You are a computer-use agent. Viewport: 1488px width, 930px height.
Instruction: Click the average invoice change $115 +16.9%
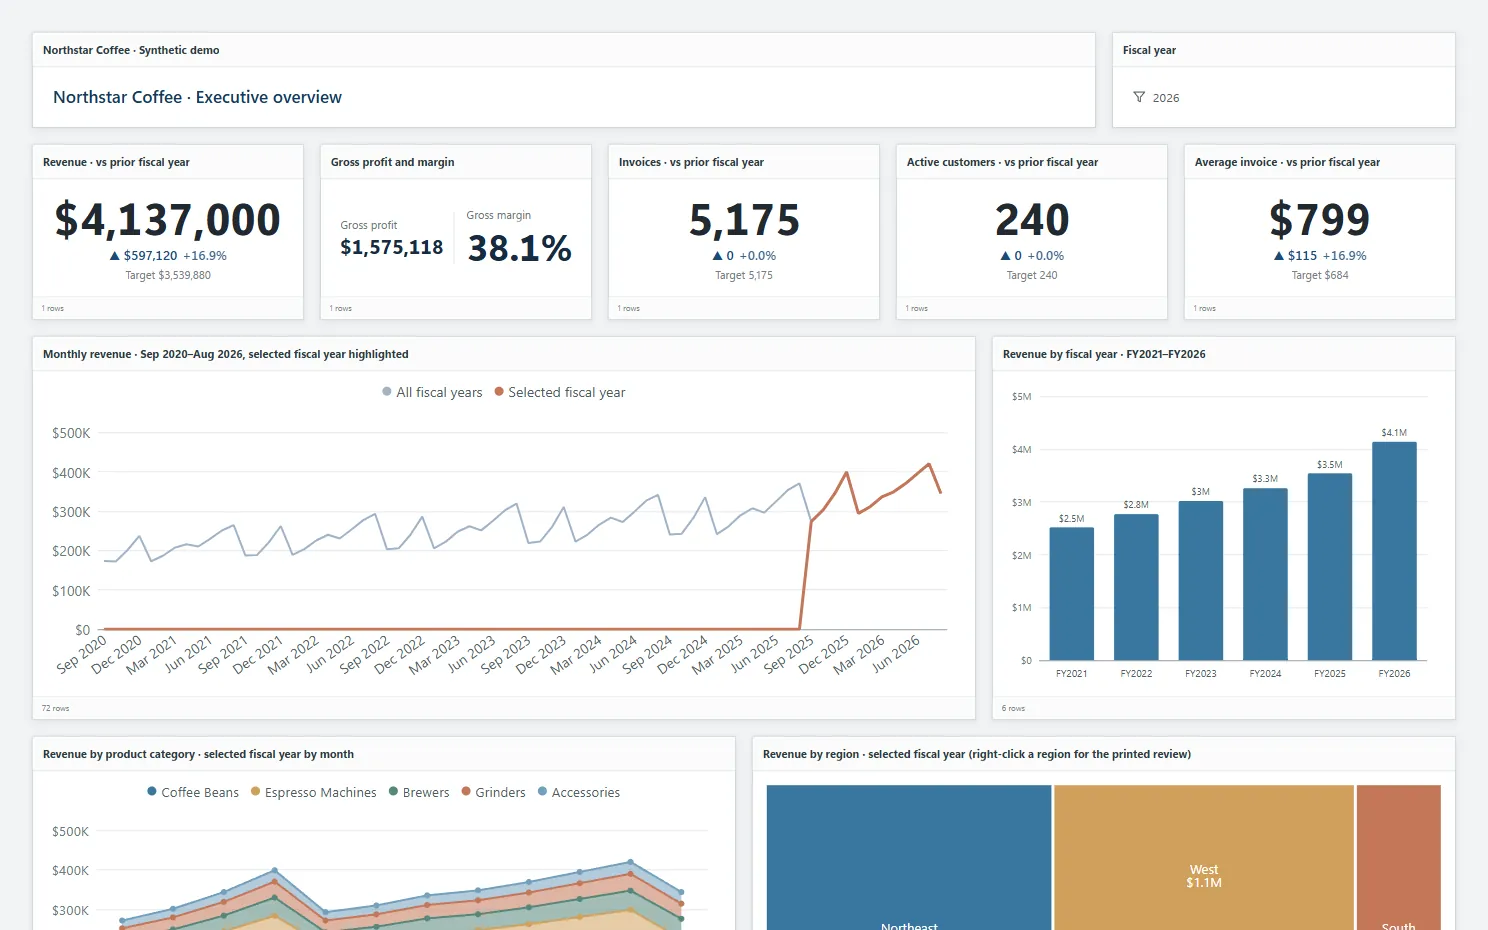click(1320, 256)
